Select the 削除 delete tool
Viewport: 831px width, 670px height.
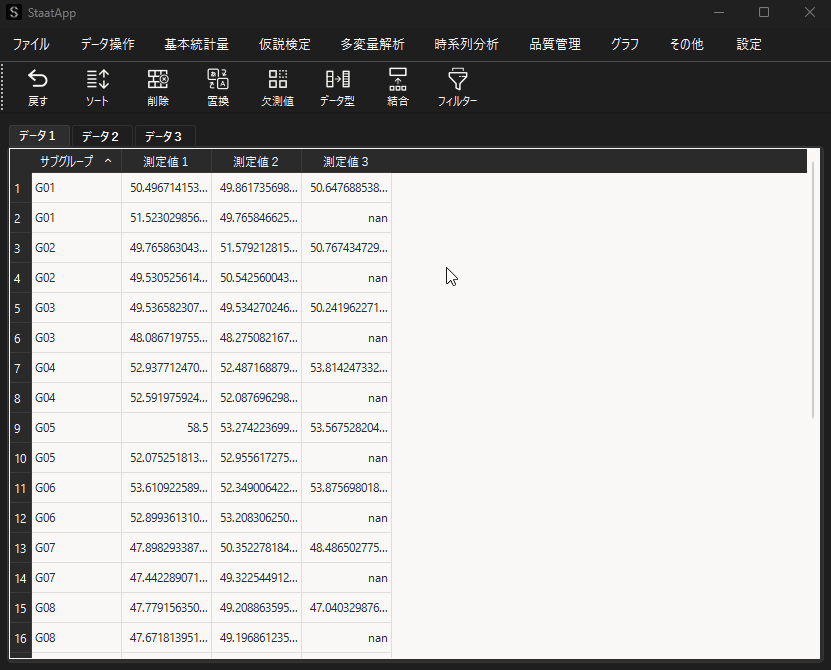(x=157, y=88)
